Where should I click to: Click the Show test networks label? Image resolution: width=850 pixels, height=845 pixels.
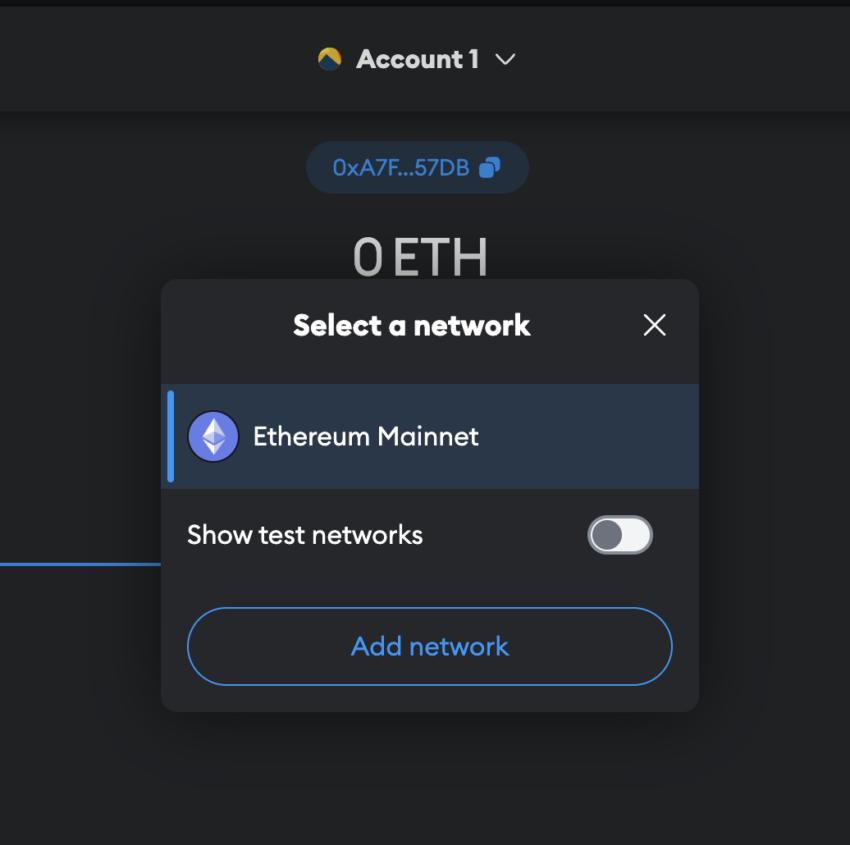pos(305,535)
